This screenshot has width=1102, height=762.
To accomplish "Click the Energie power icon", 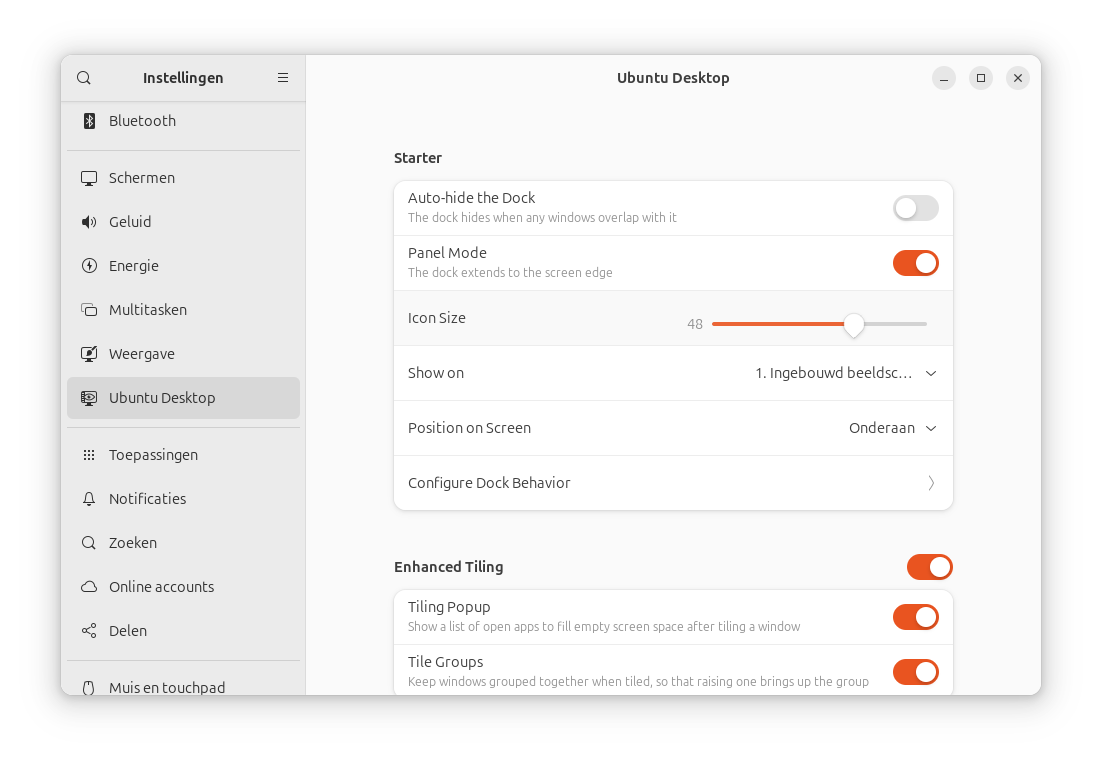I will pos(89,266).
